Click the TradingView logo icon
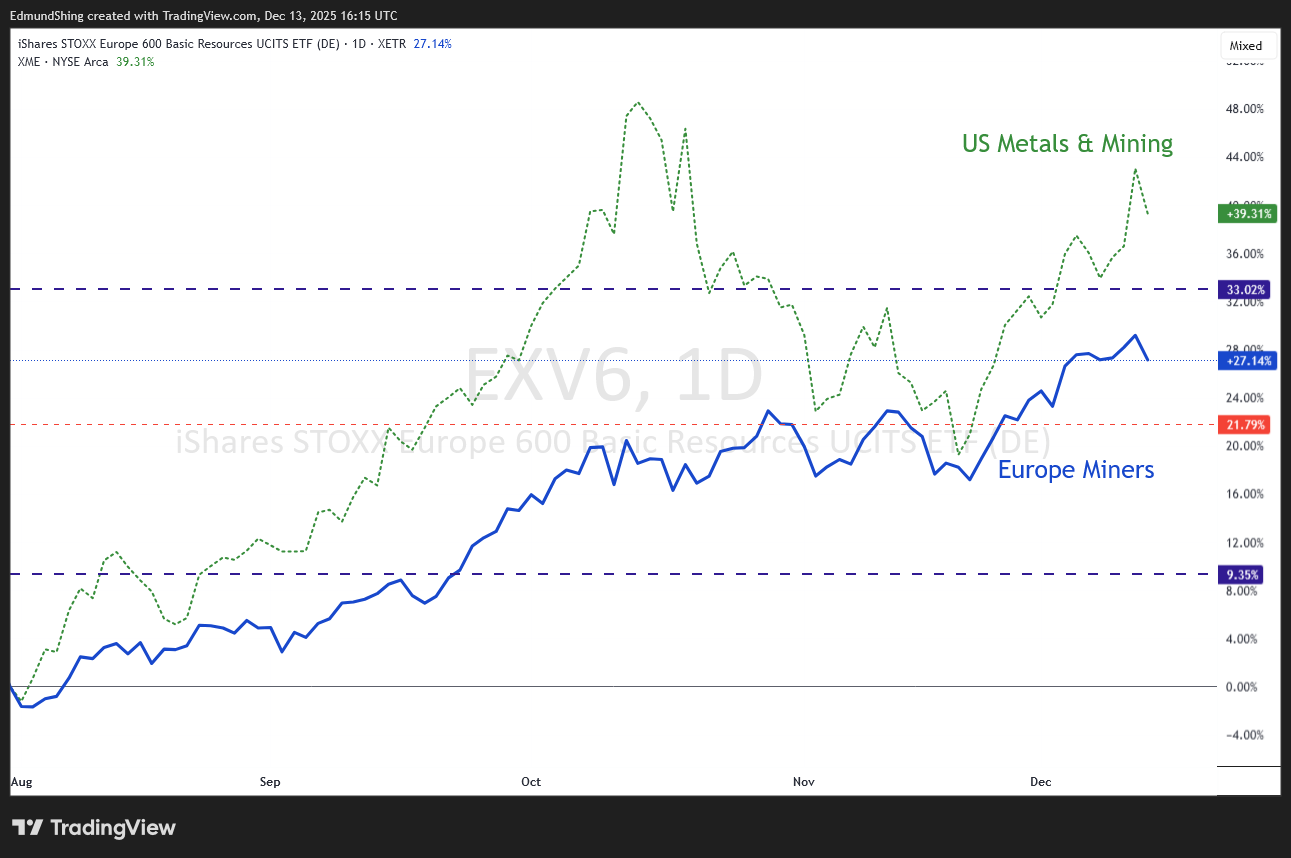This screenshot has width=1291, height=858. [27, 828]
